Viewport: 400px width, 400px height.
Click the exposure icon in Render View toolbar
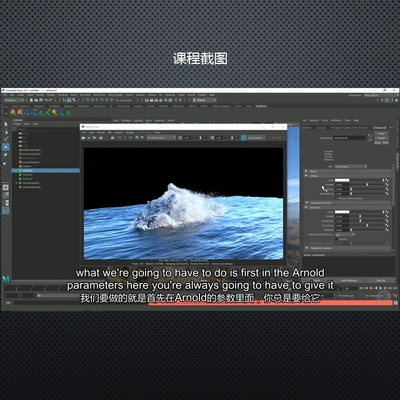pyautogui.click(x=180, y=137)
